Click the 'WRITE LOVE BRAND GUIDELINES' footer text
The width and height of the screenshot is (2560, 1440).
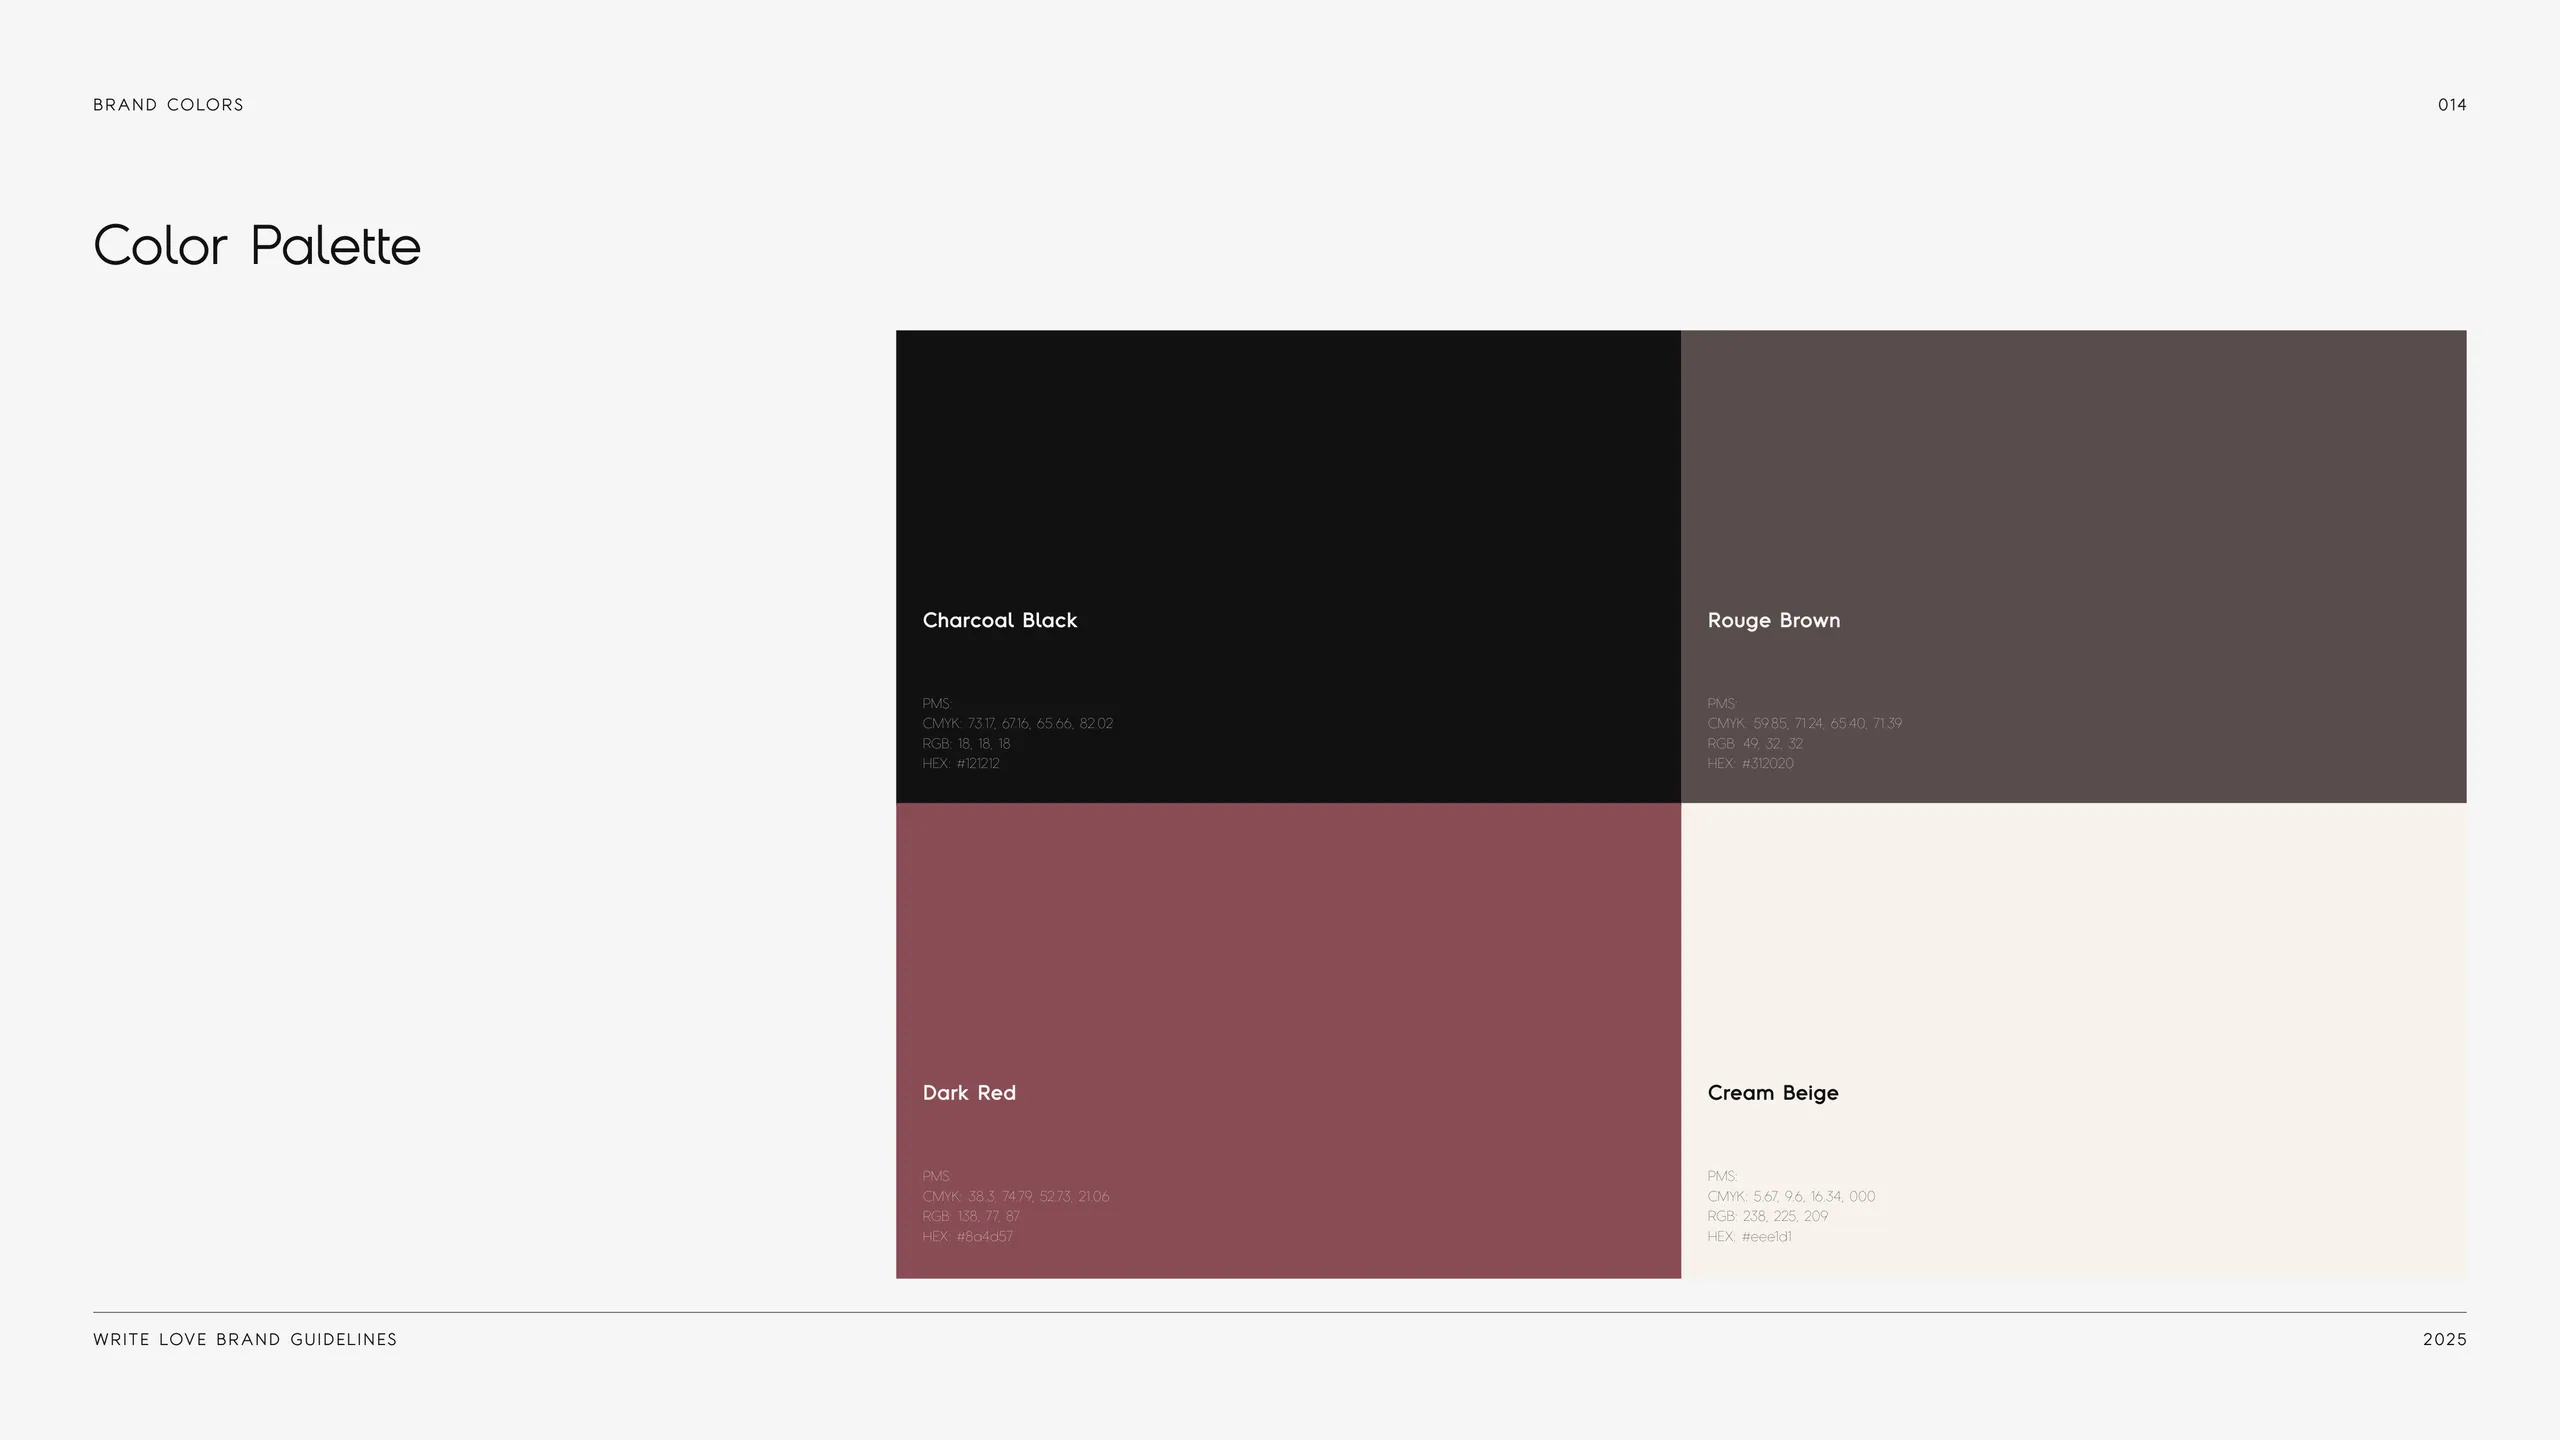245,1340
